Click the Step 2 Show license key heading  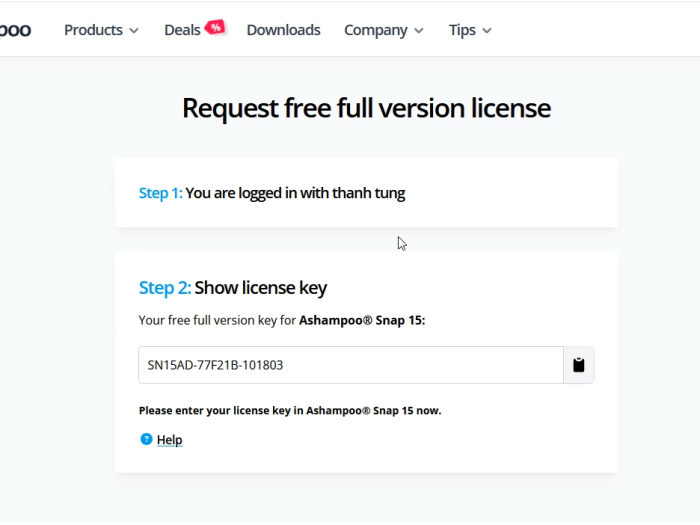(233, 288)
